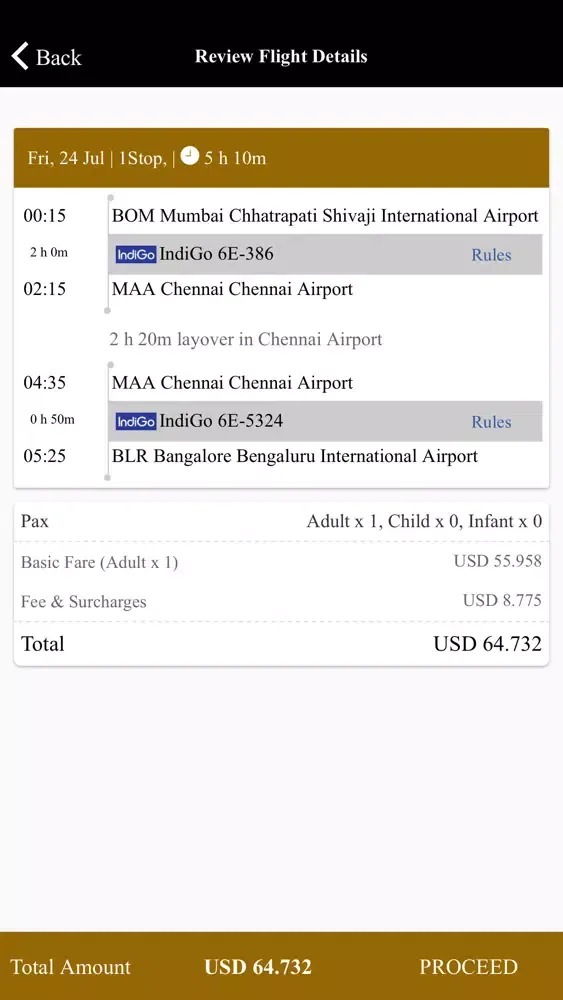Click the 2 h 20m layover text

coord(245,339)
